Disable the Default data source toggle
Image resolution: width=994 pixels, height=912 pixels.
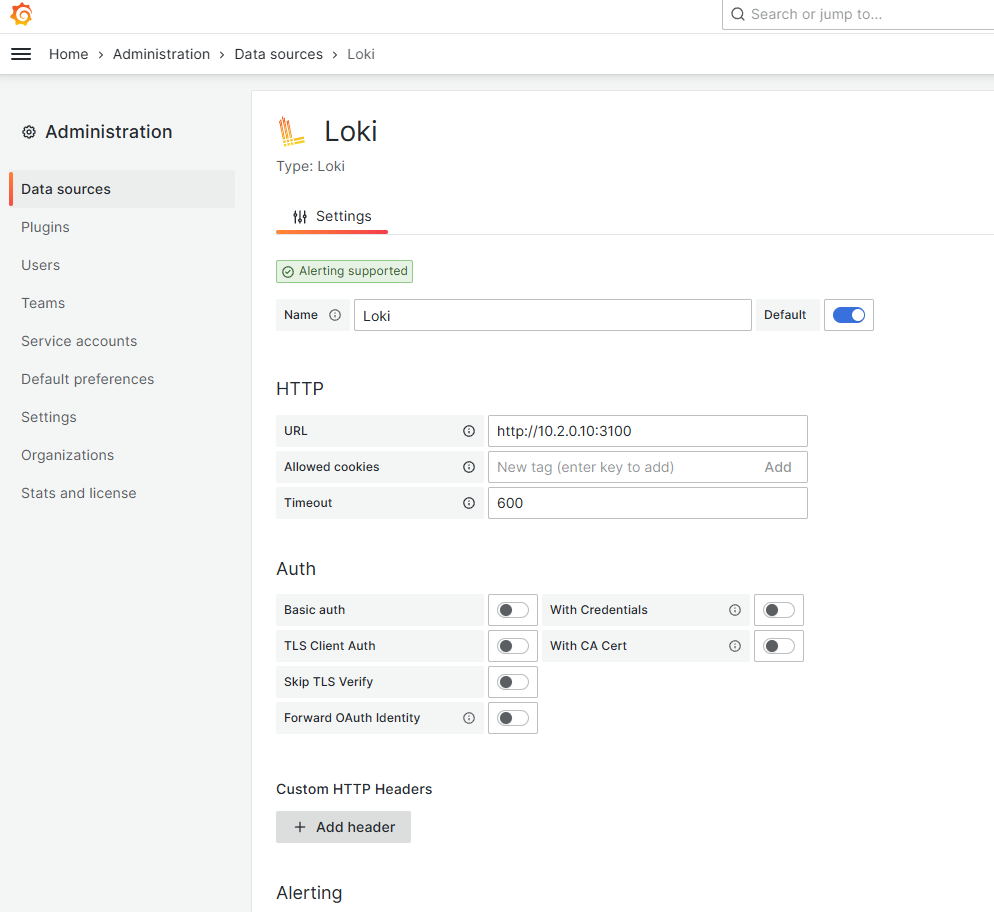(x=848, y=314)
